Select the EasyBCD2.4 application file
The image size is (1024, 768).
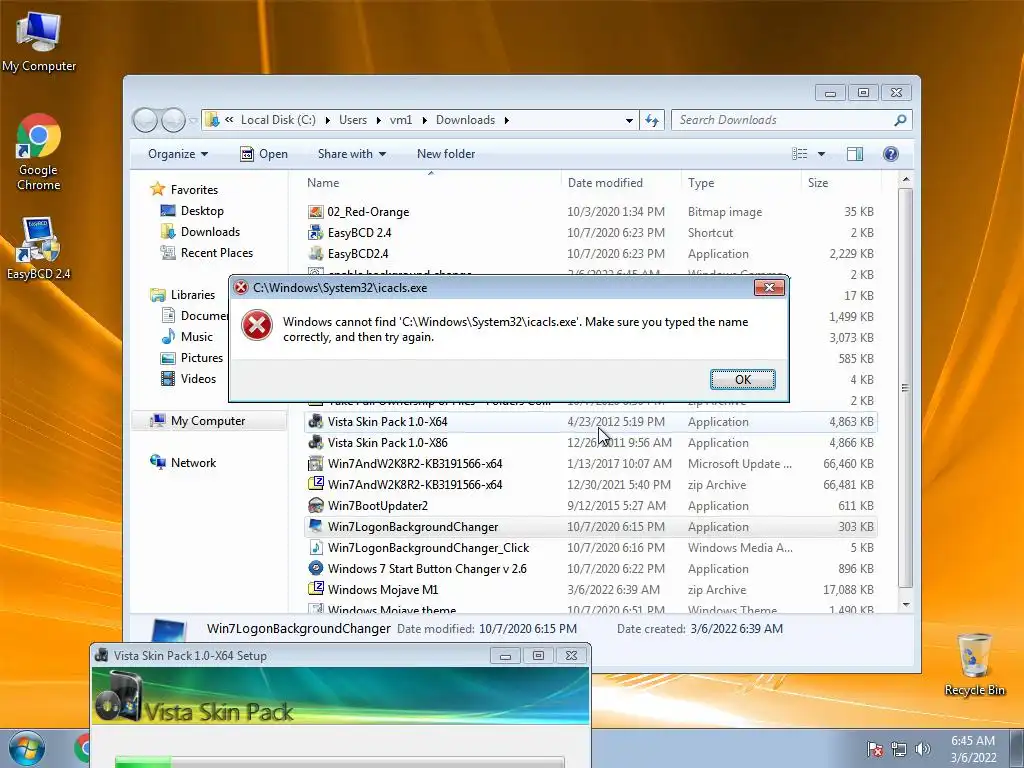tap(590, 254)
